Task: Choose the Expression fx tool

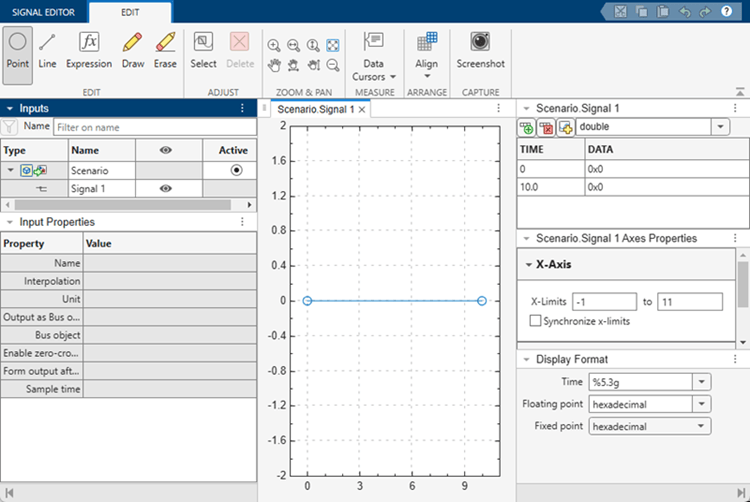Action: click(89, 52)
